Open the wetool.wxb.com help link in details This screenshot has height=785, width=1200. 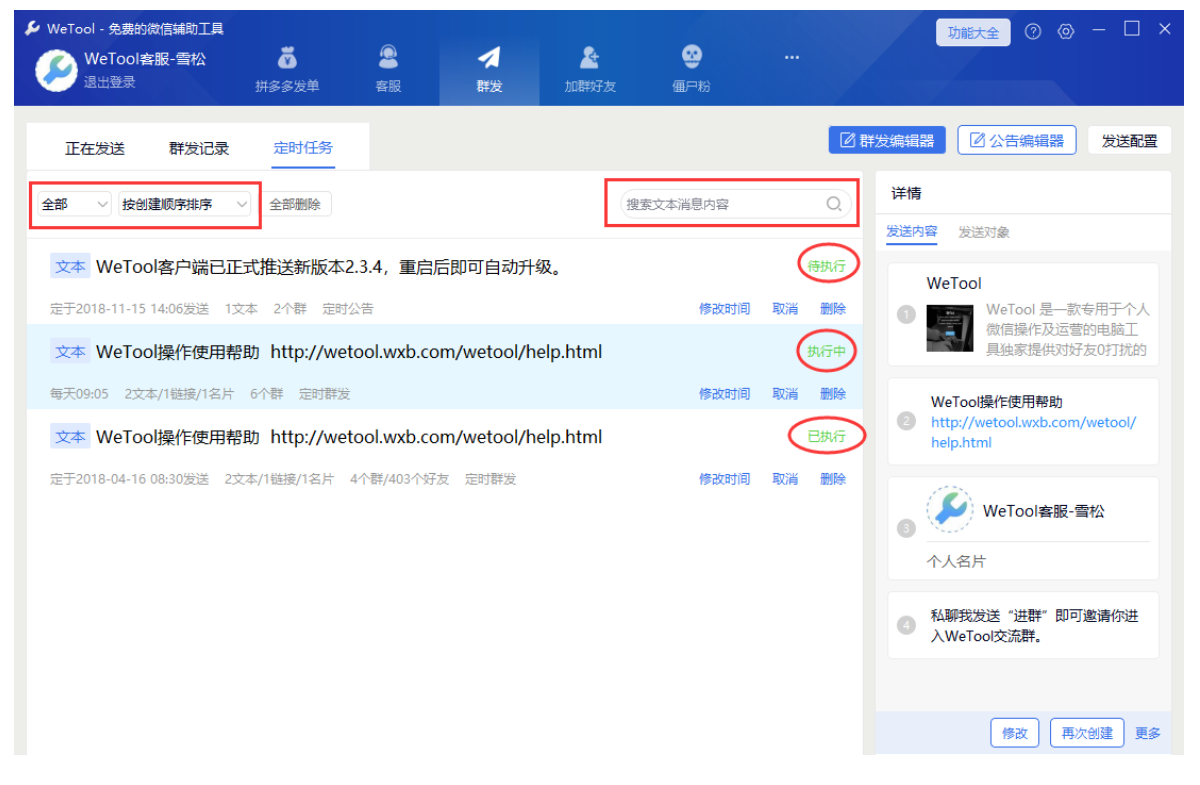pyautogui.click(x=1033, y=432)
